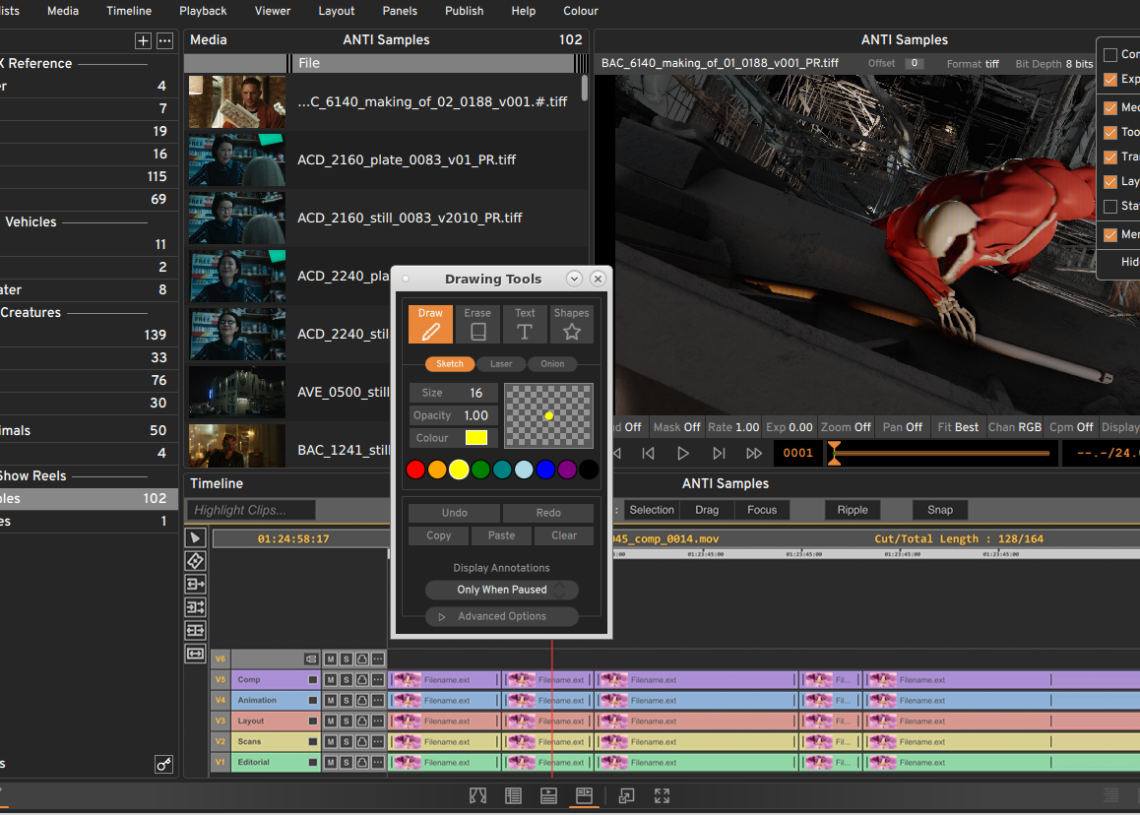
Task: Check the unchecked 'Sta' checkbox
Action: [1110, 206]
